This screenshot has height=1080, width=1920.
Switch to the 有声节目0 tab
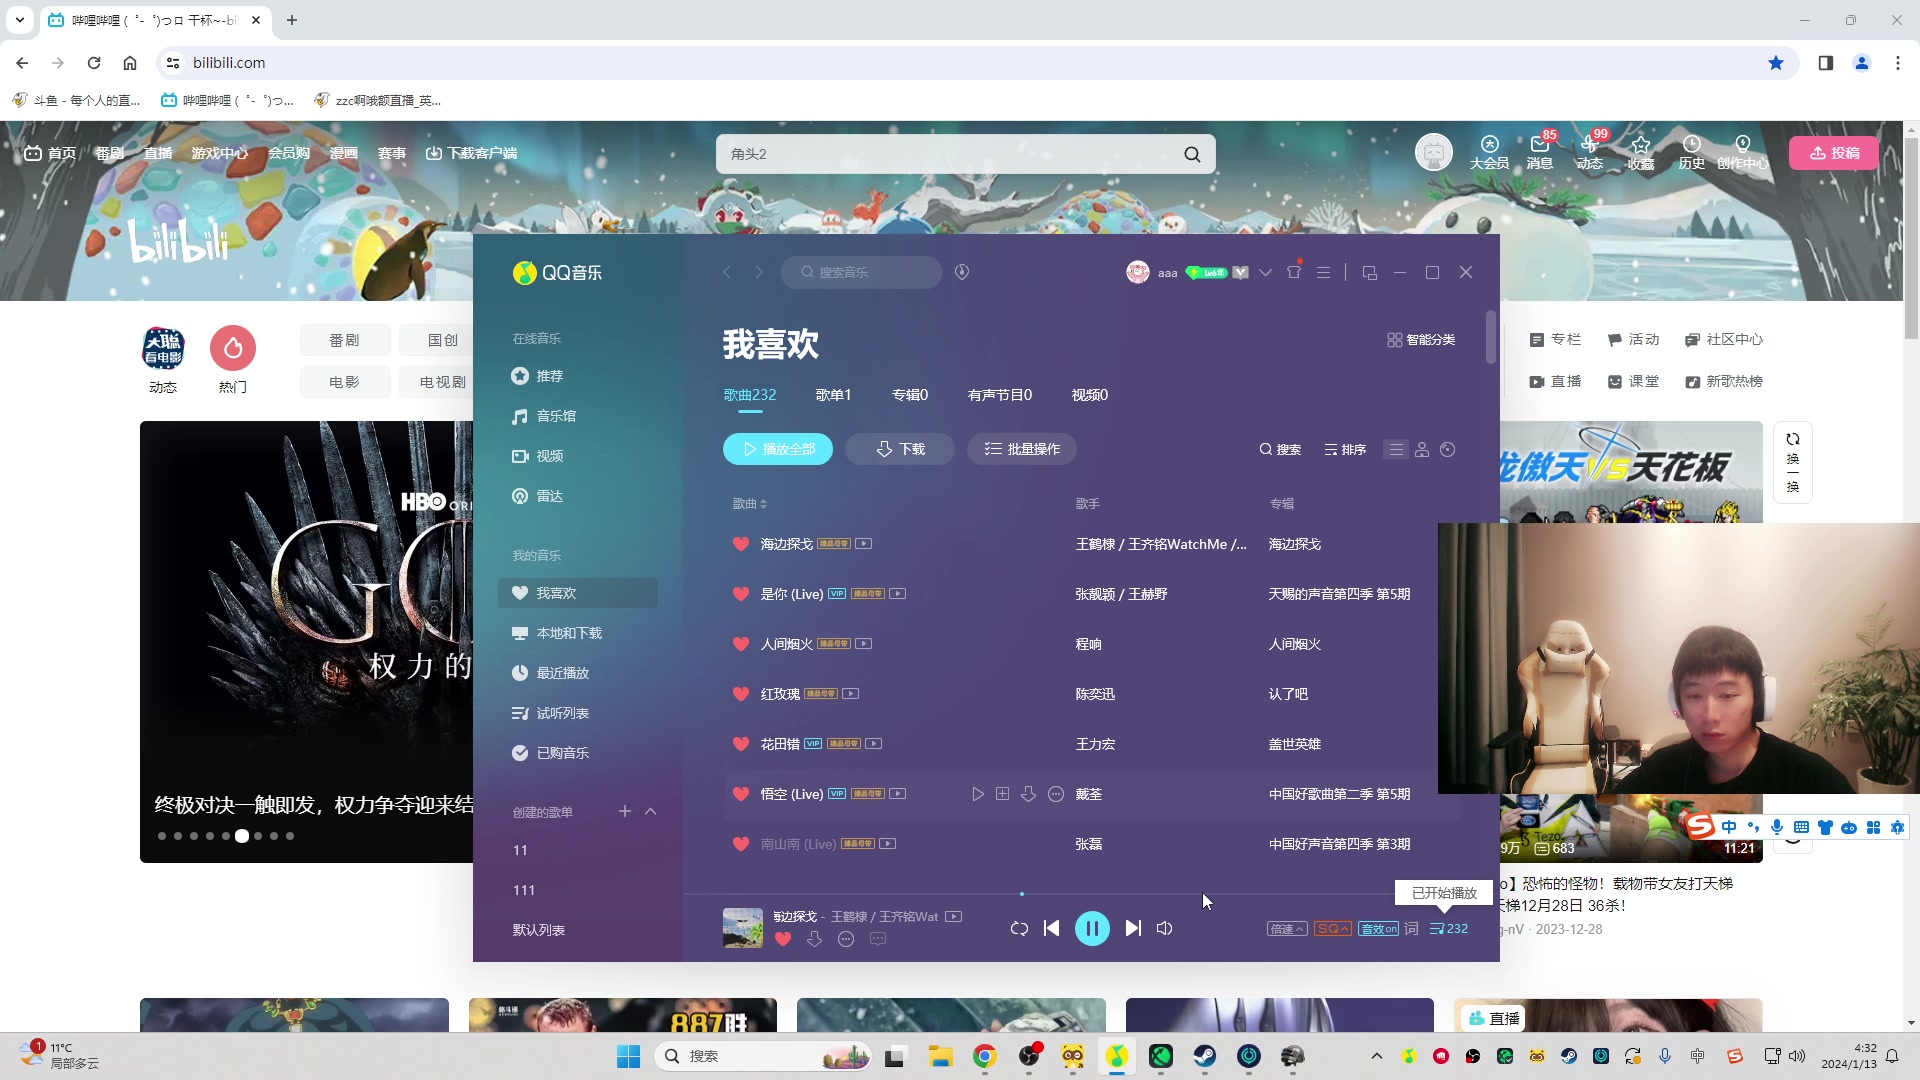[1000, 395]
